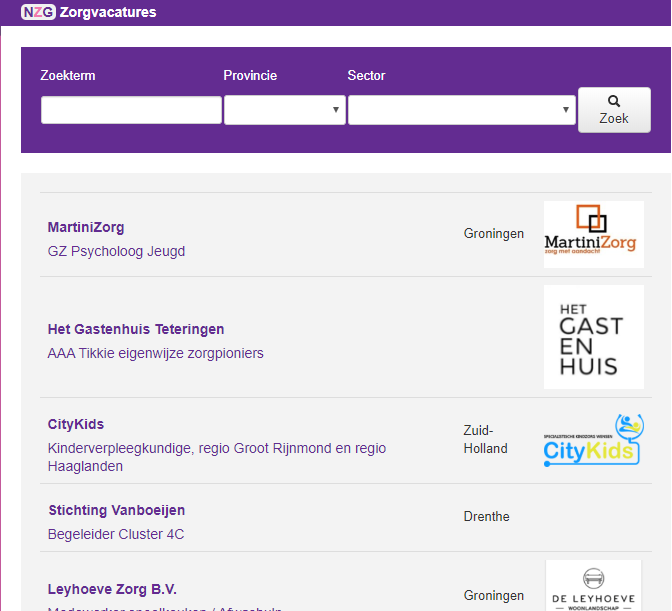Open Begeleider Cluster 4C vacancy
Viewport: 672px width, 611px height.
[116, 534]
